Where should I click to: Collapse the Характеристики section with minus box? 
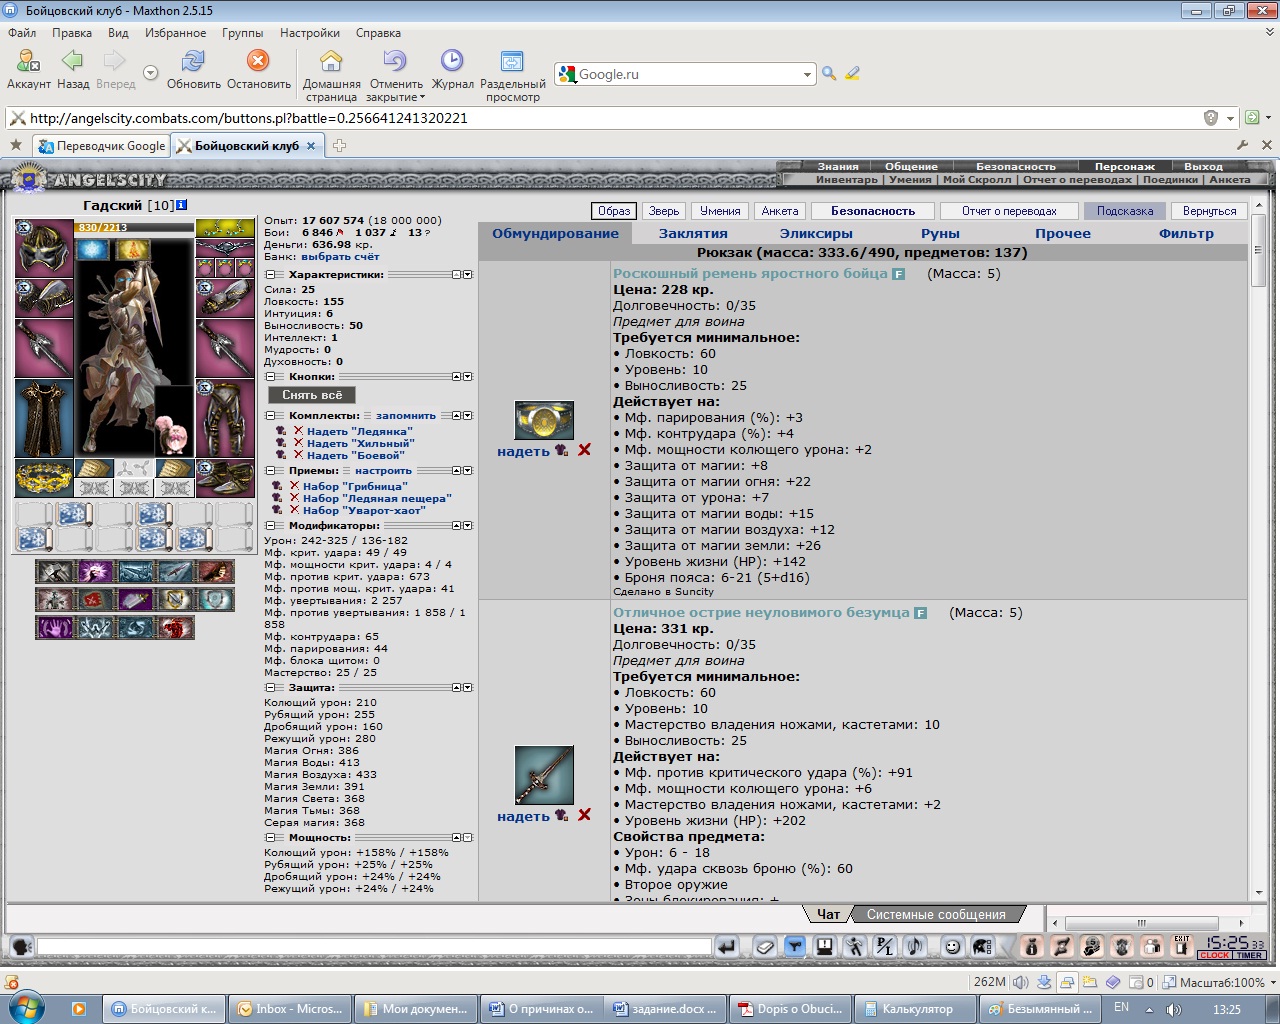(271, 275)
